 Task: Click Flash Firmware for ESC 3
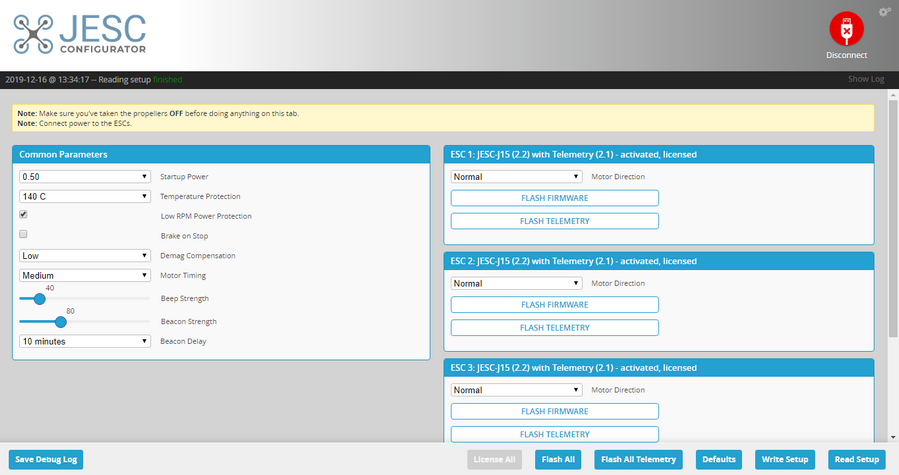(554, 411)
